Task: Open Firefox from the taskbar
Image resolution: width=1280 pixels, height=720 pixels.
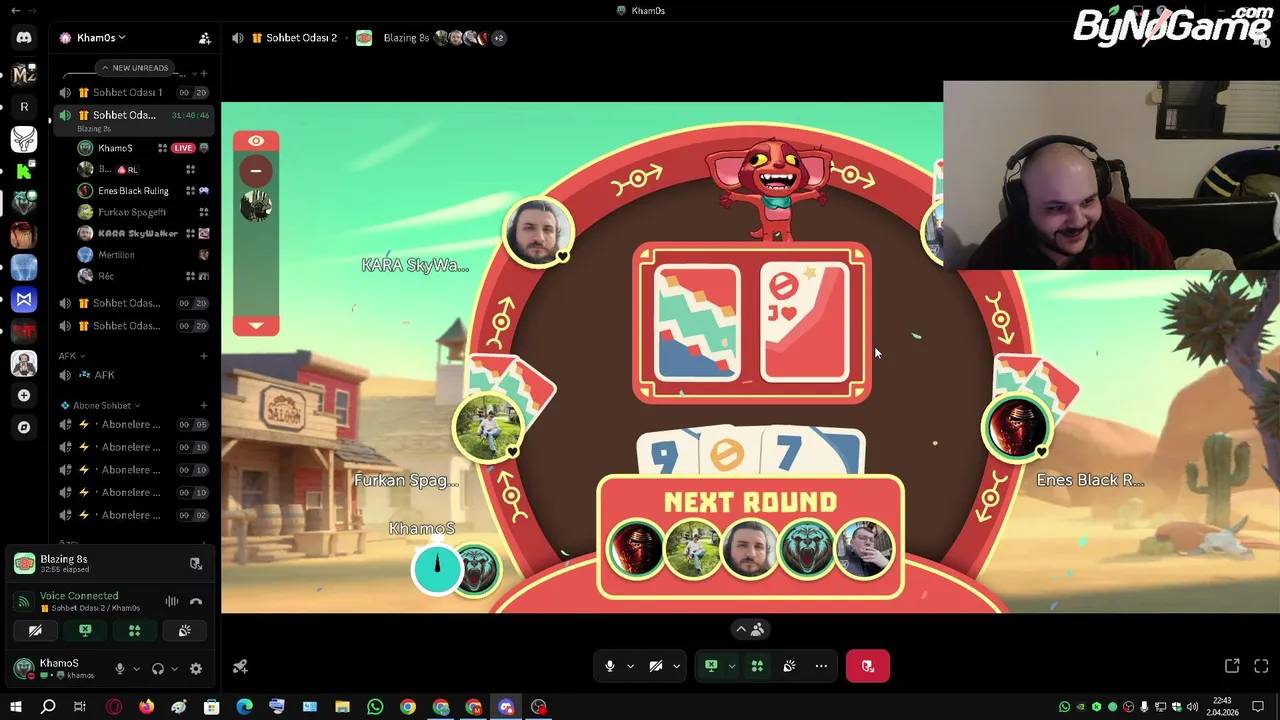Action: [x=146, y=707]
